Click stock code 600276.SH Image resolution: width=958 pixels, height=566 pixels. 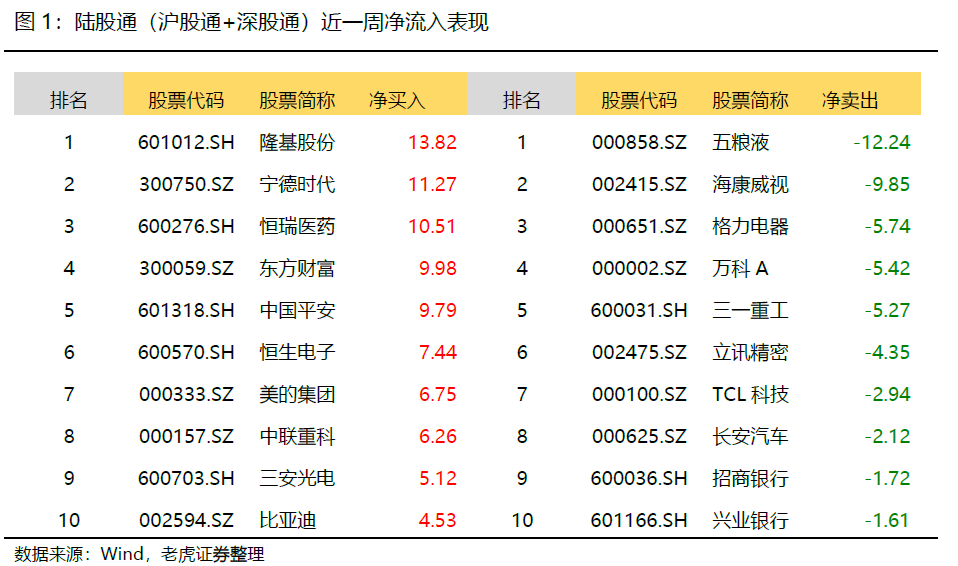coord(186,226)
